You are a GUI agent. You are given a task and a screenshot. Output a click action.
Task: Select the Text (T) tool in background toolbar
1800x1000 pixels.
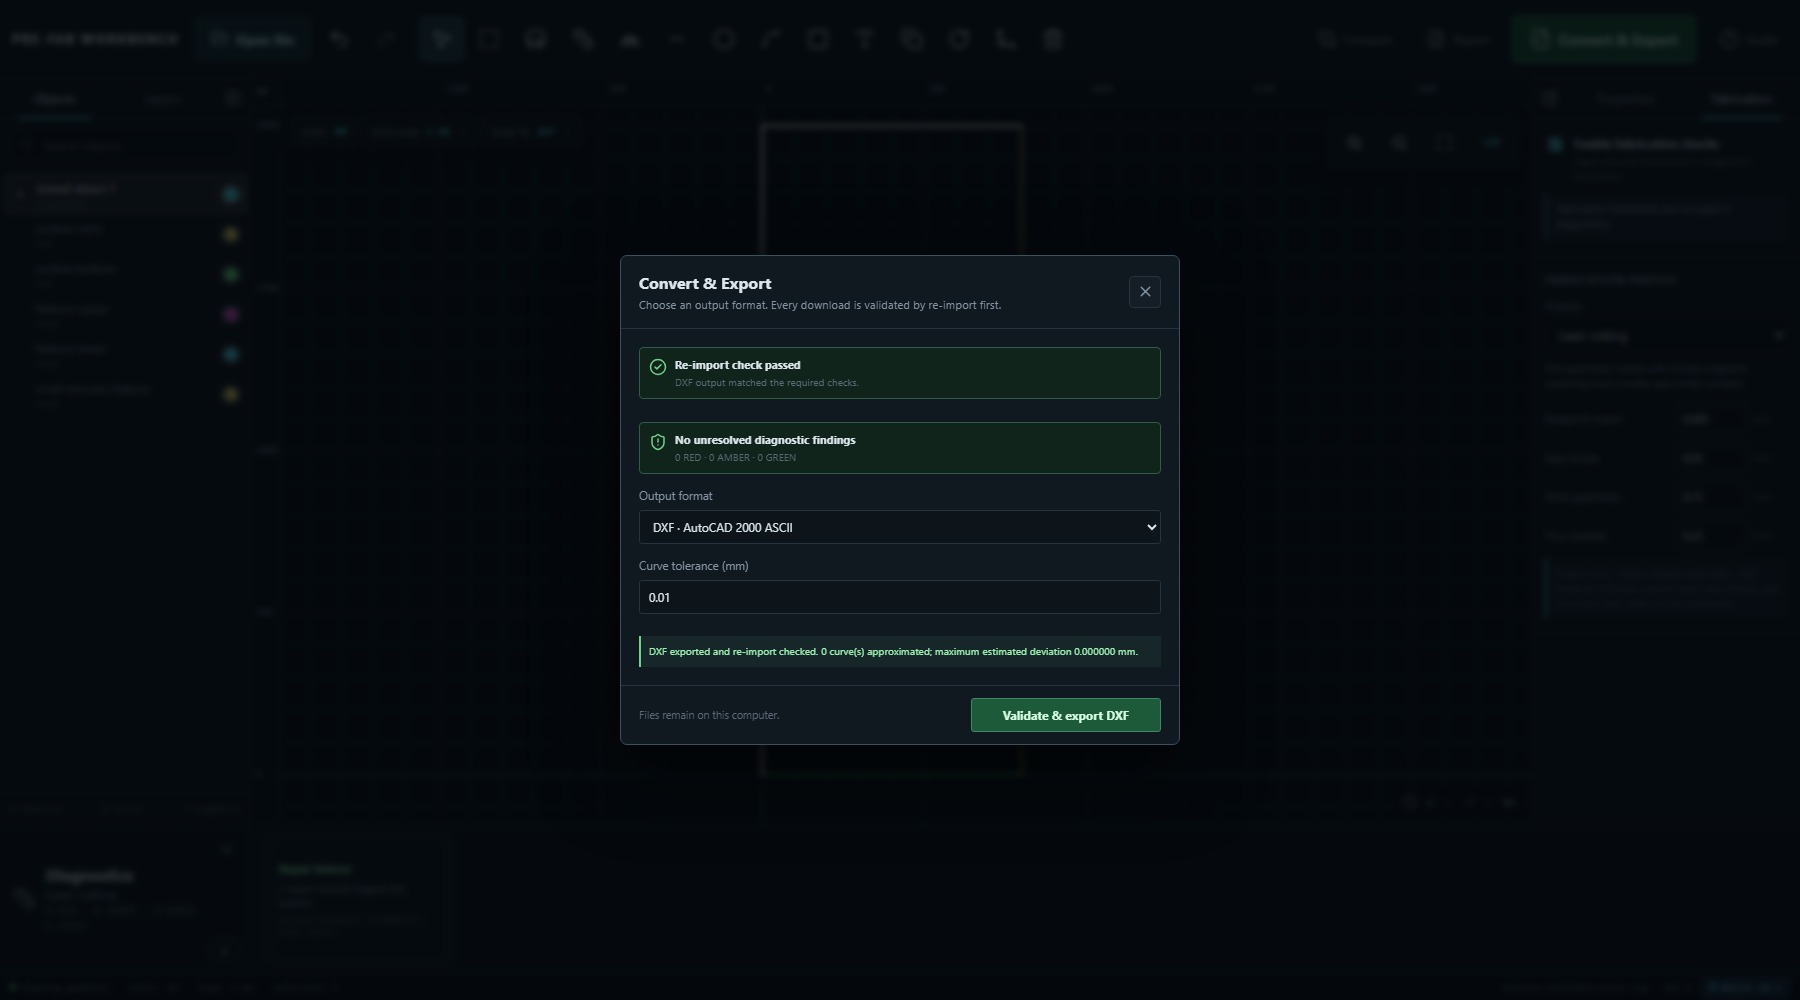[x=865, y=40]
